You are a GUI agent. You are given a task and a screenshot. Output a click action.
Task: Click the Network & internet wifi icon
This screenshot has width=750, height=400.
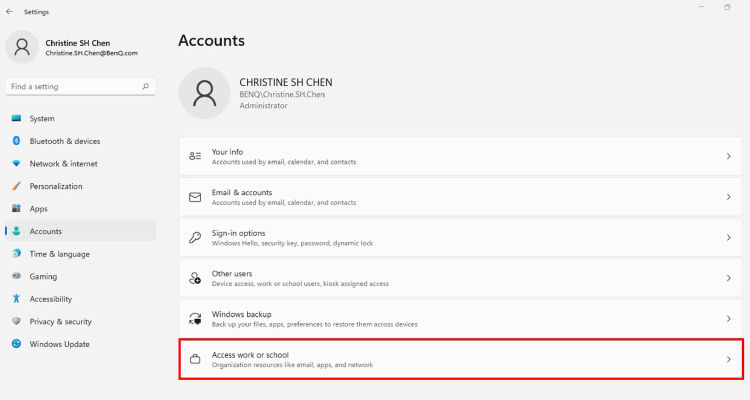[x=16, y=163]
